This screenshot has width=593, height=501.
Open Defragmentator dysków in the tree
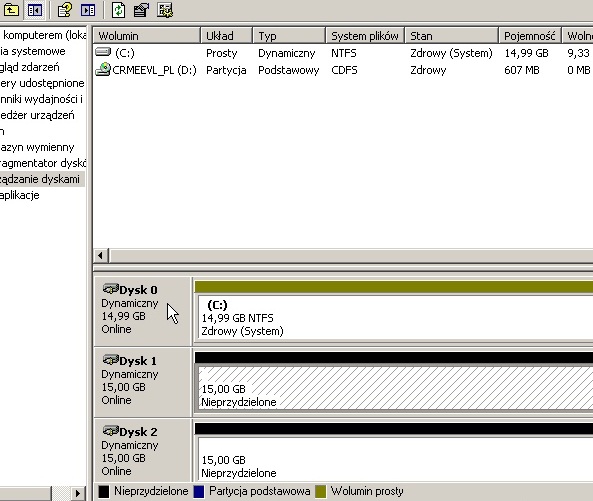(43, 163)
